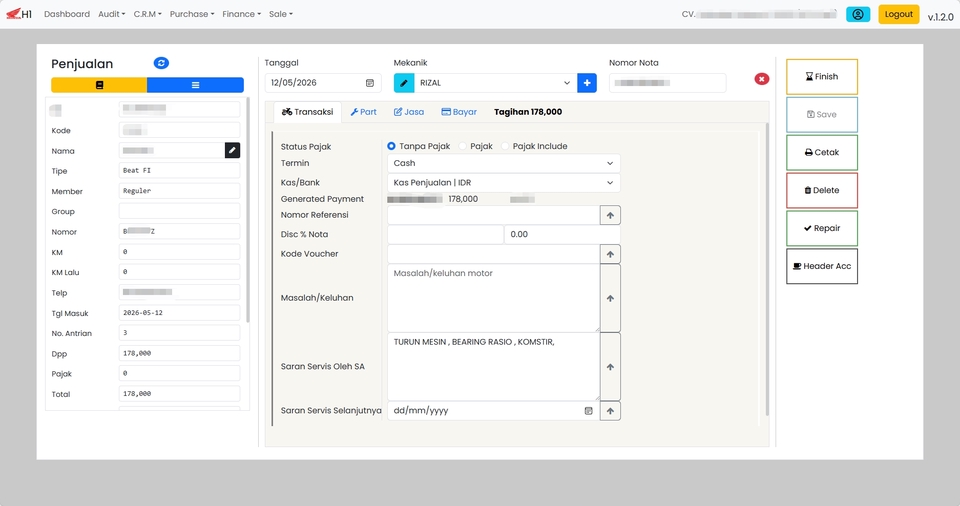Click the Disc % Nota percent field
Viewport: 960px width, 506px height.
coord(445,235)
